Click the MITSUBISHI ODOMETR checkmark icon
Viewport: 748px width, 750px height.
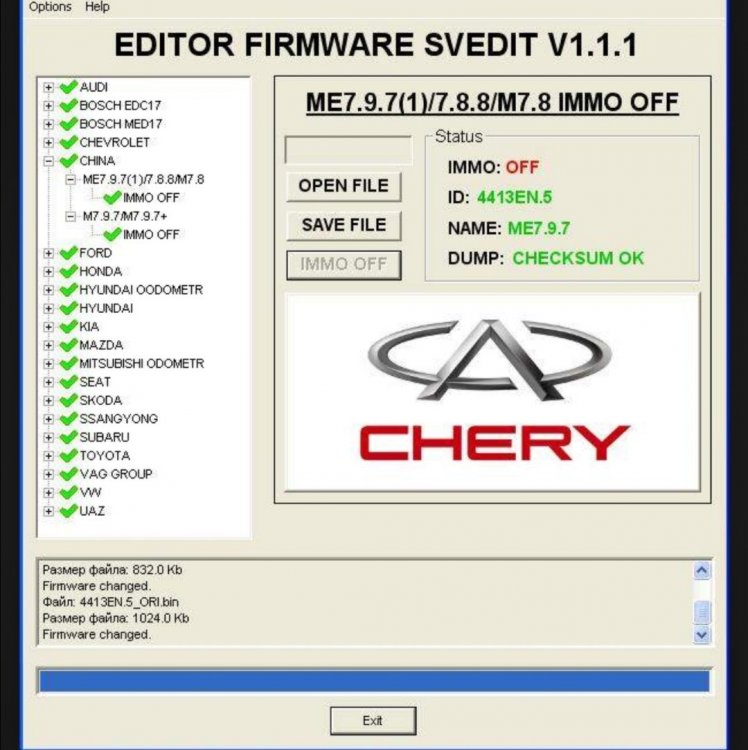click(x=68, y=363)
